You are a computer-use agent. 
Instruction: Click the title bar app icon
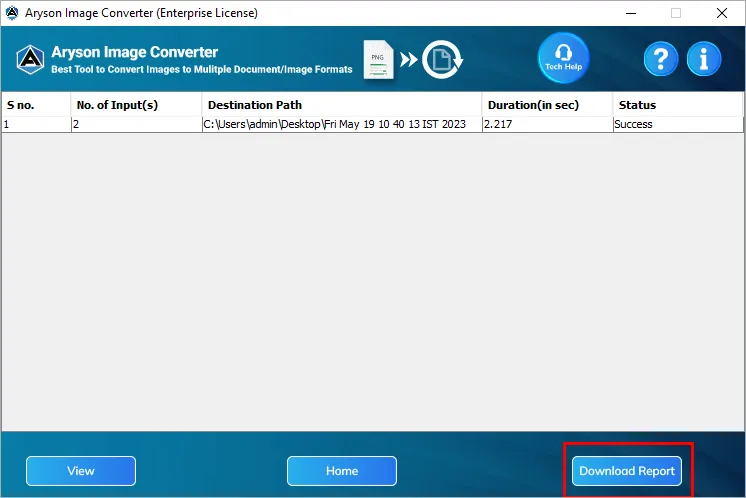coord(12,13)
